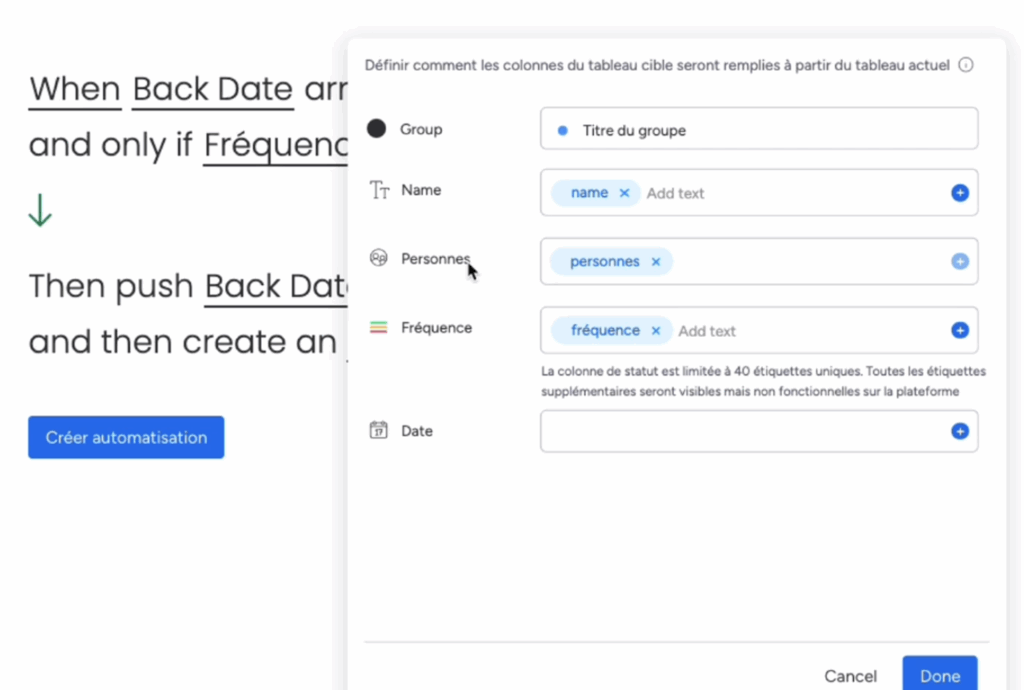Click the Cancel button

pyautogui.click(x=850, y=676)
